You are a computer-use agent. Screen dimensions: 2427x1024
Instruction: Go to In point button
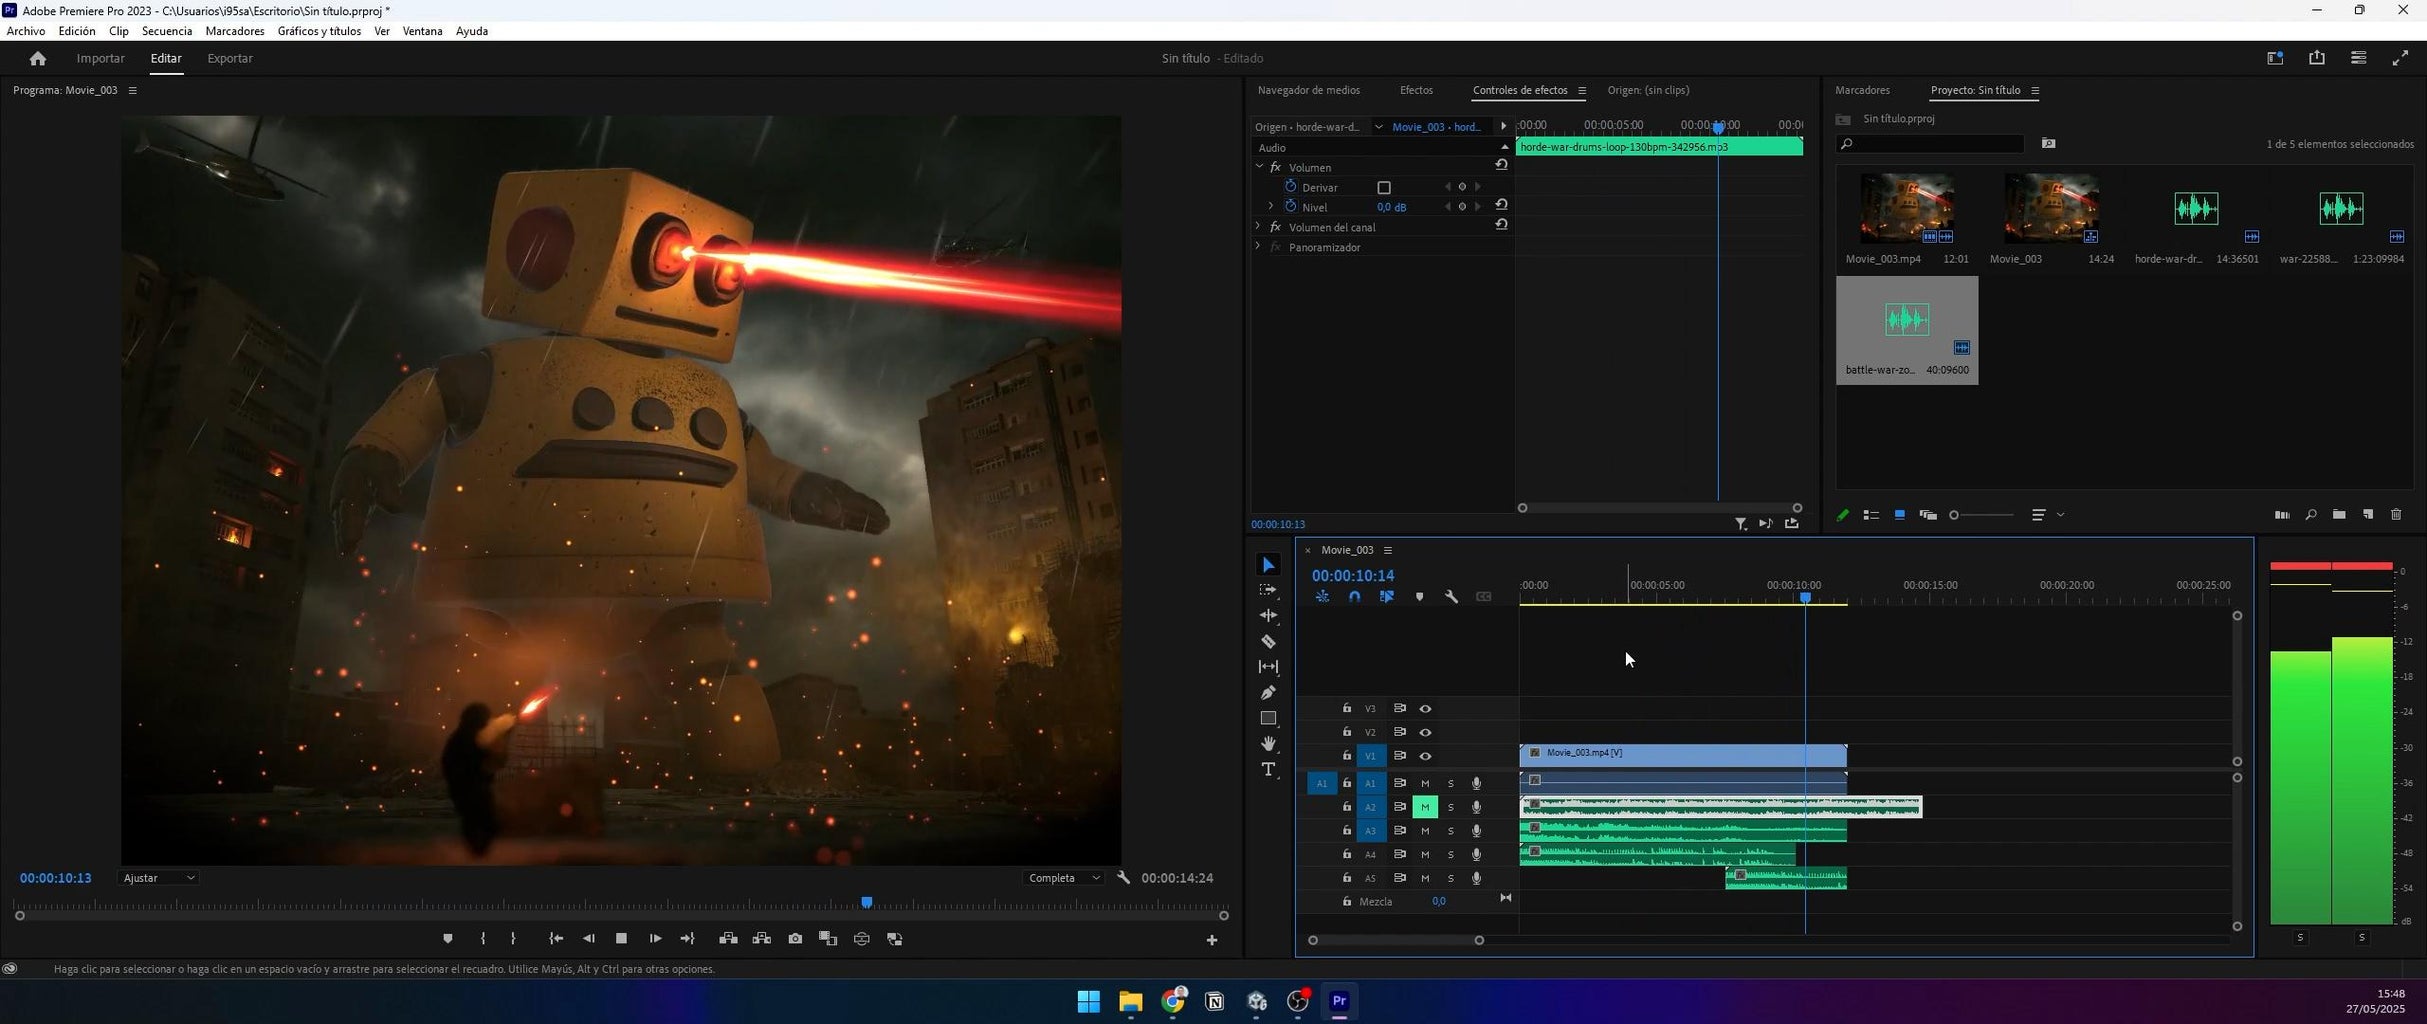click(556, 939)
